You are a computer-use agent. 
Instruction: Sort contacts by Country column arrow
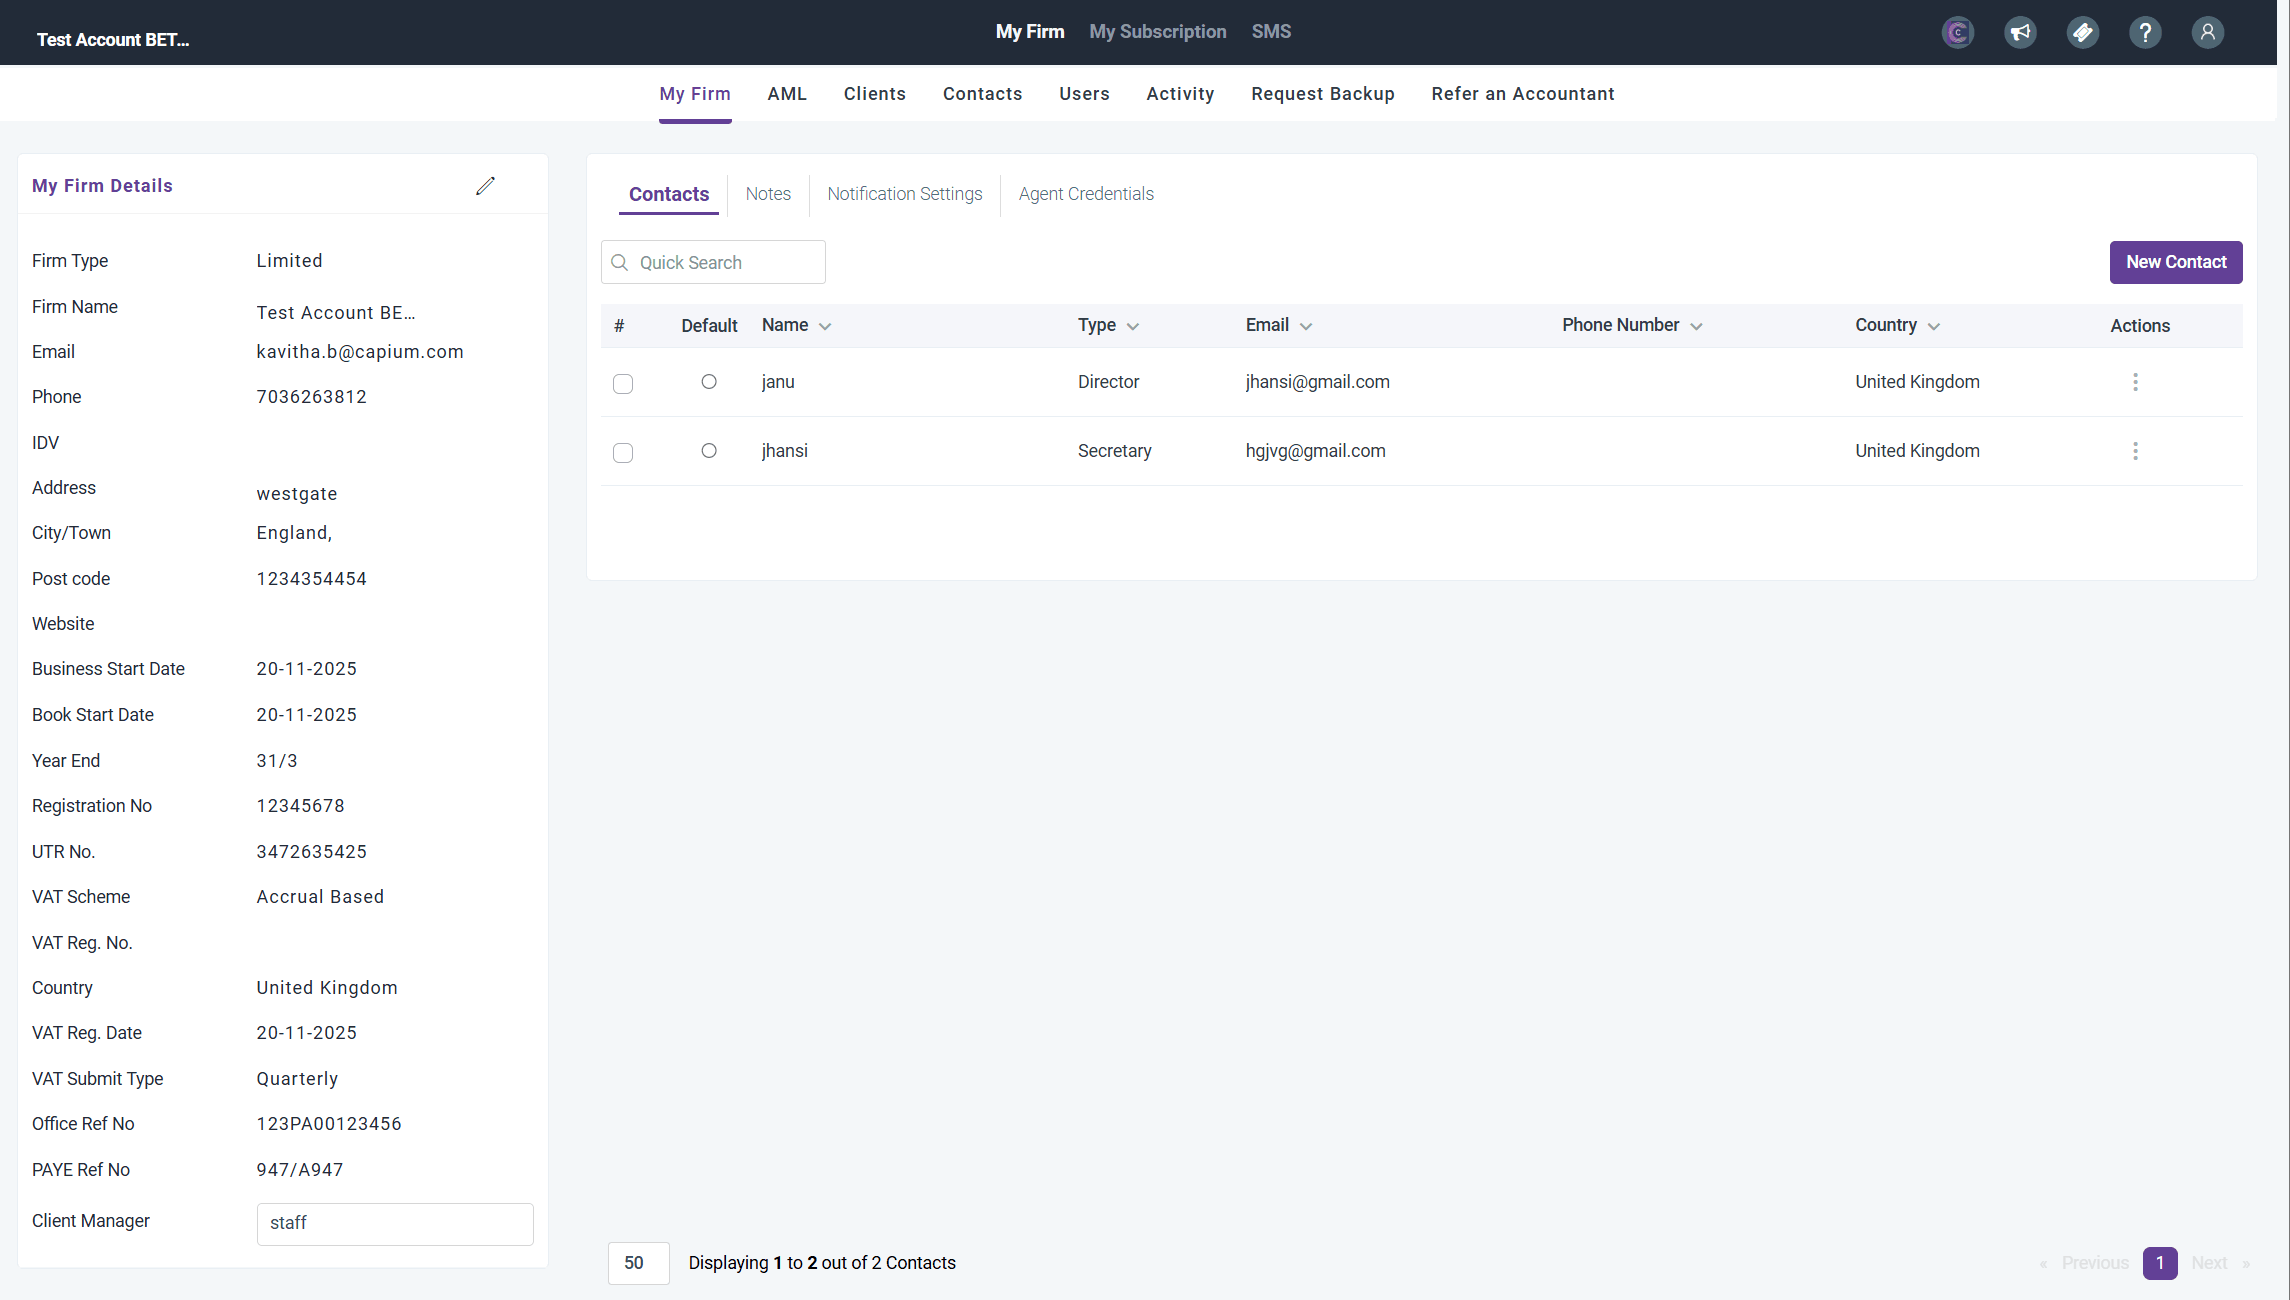1934,327
